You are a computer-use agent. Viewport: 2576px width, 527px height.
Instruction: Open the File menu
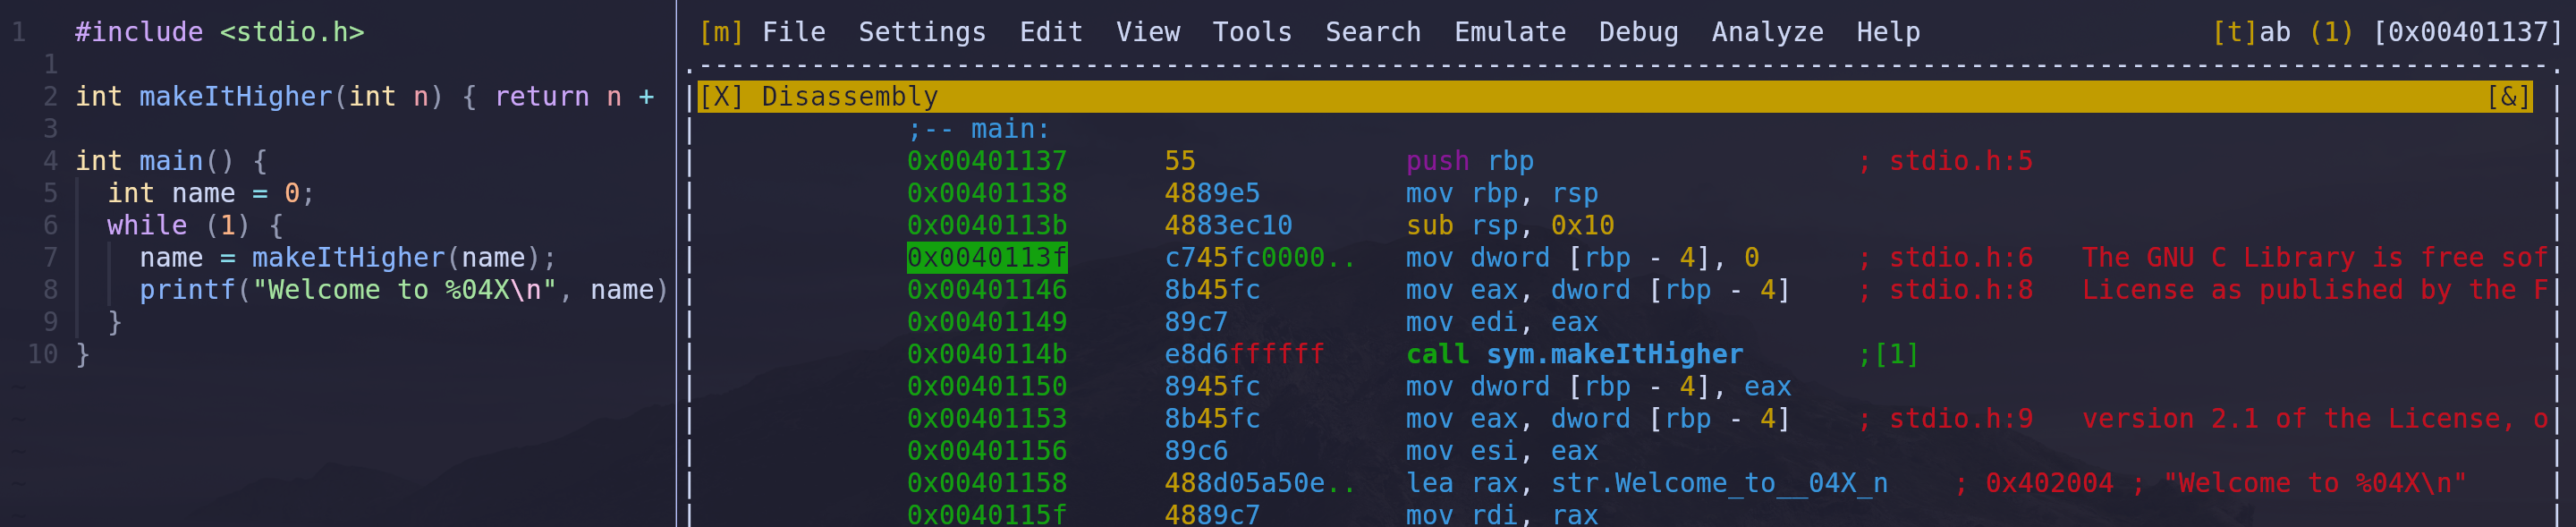pos(793,32)
